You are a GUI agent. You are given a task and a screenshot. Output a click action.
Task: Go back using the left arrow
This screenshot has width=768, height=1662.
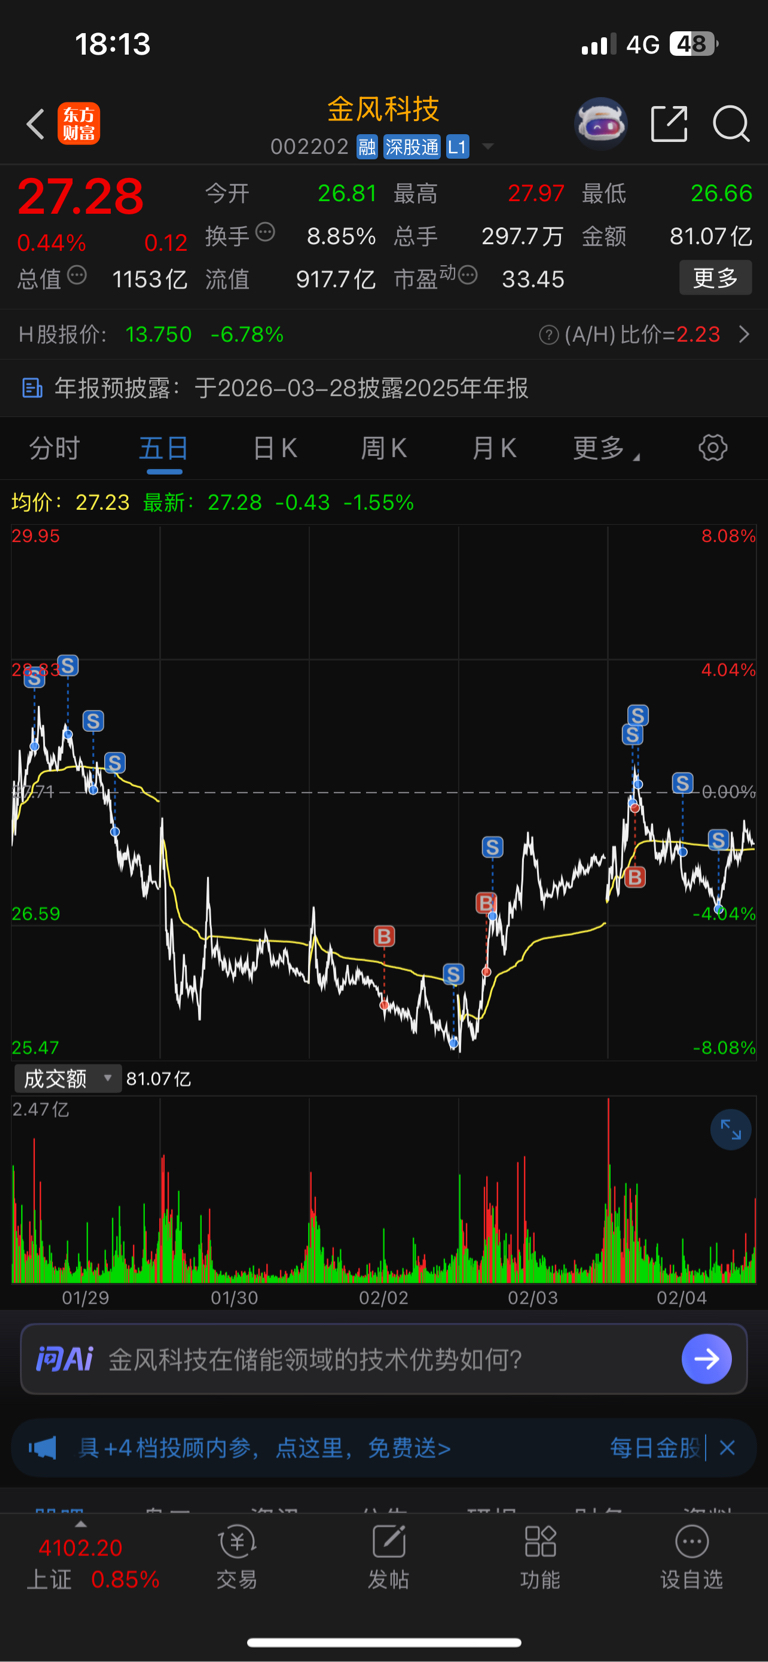35,124
